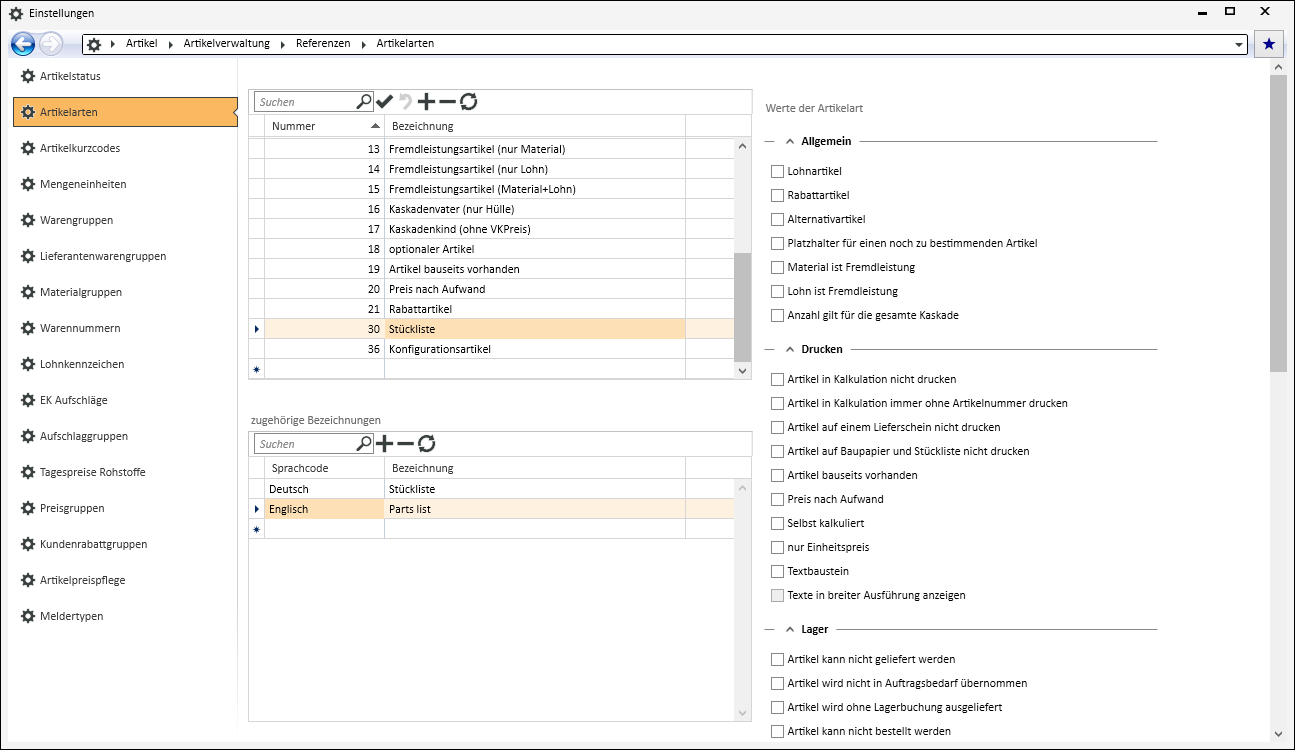Screen dimensions: 1295x750
Task: Collapse the Lager section
Action: pyautogui.click(x=790, y=629)
